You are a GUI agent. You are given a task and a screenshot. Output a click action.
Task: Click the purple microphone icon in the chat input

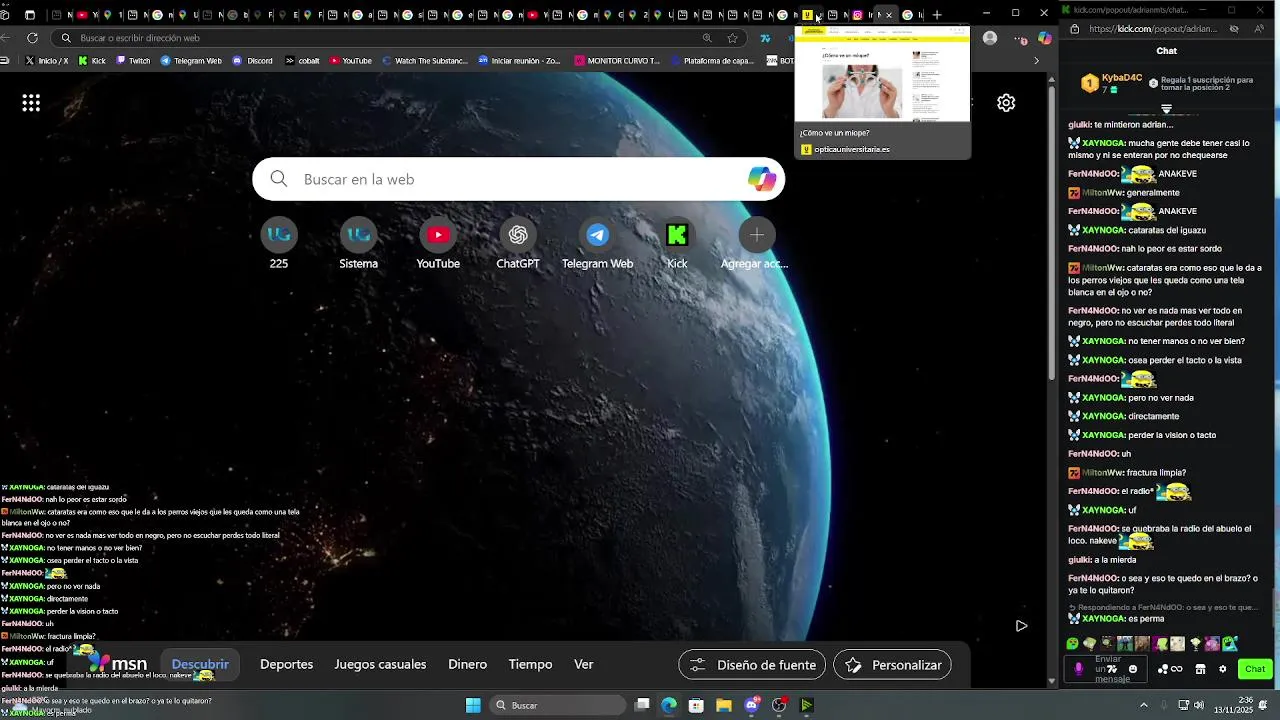click(x=1078, y=669)
